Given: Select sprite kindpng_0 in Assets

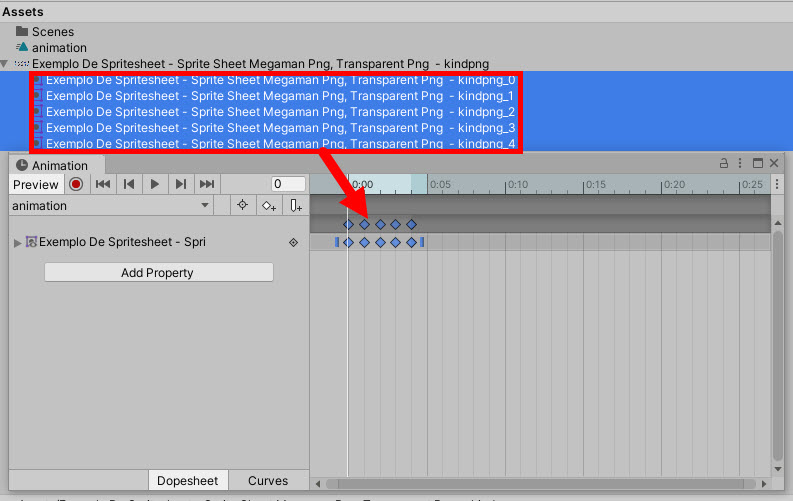Looking at the screenshot, I should 281,80.
